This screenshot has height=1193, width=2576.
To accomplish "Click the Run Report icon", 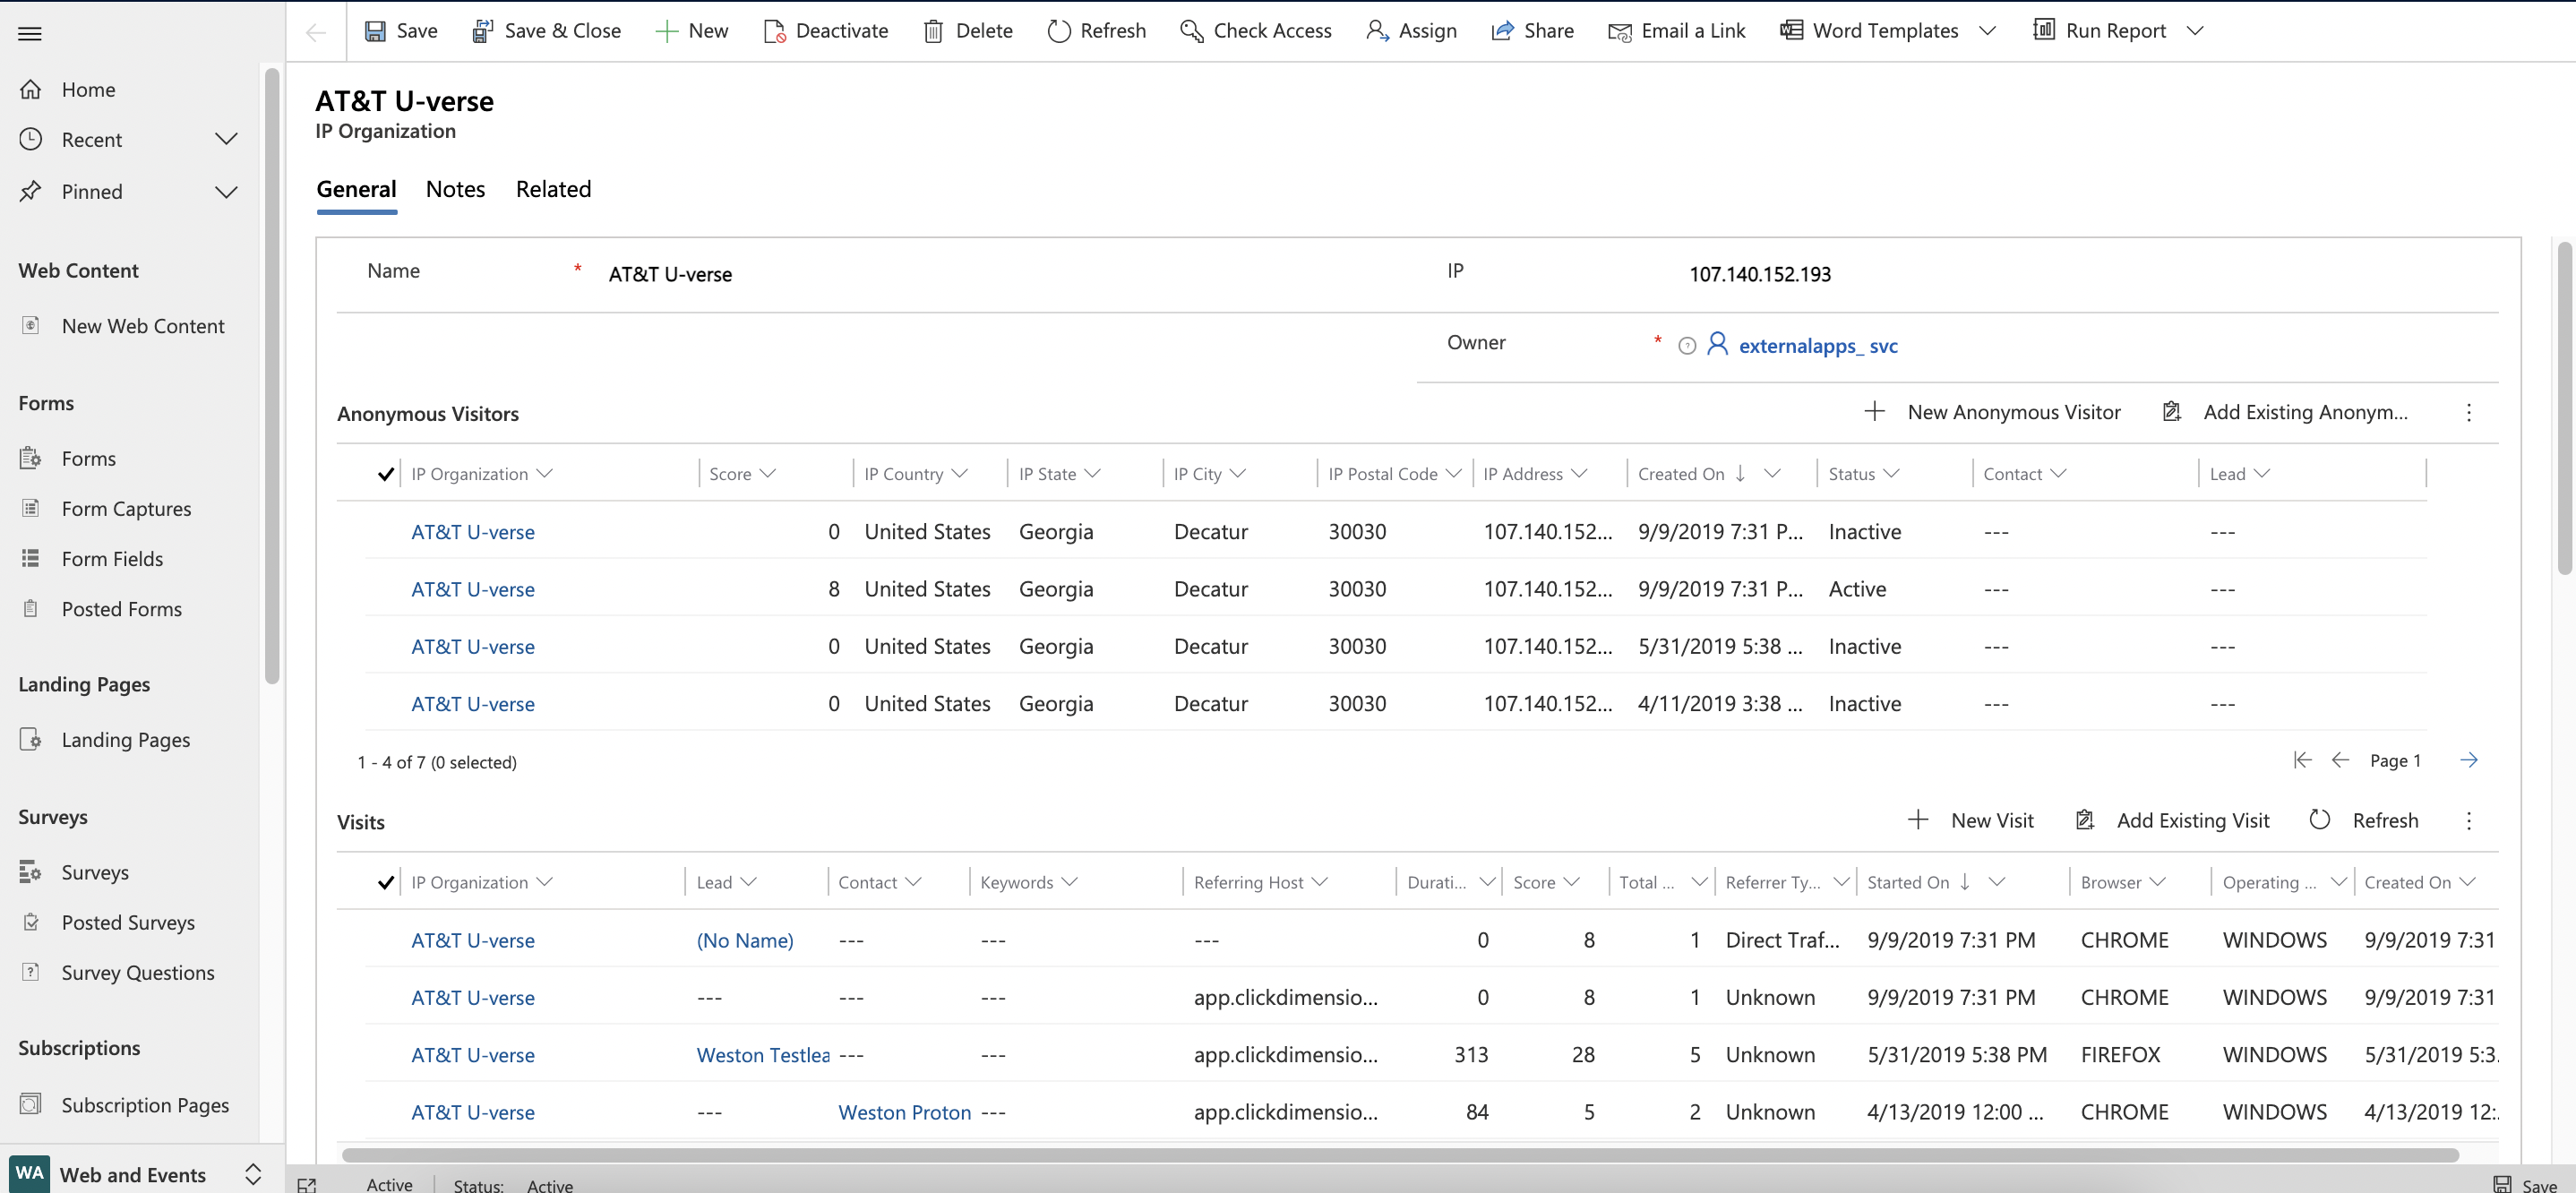I will pos(2044,30).
